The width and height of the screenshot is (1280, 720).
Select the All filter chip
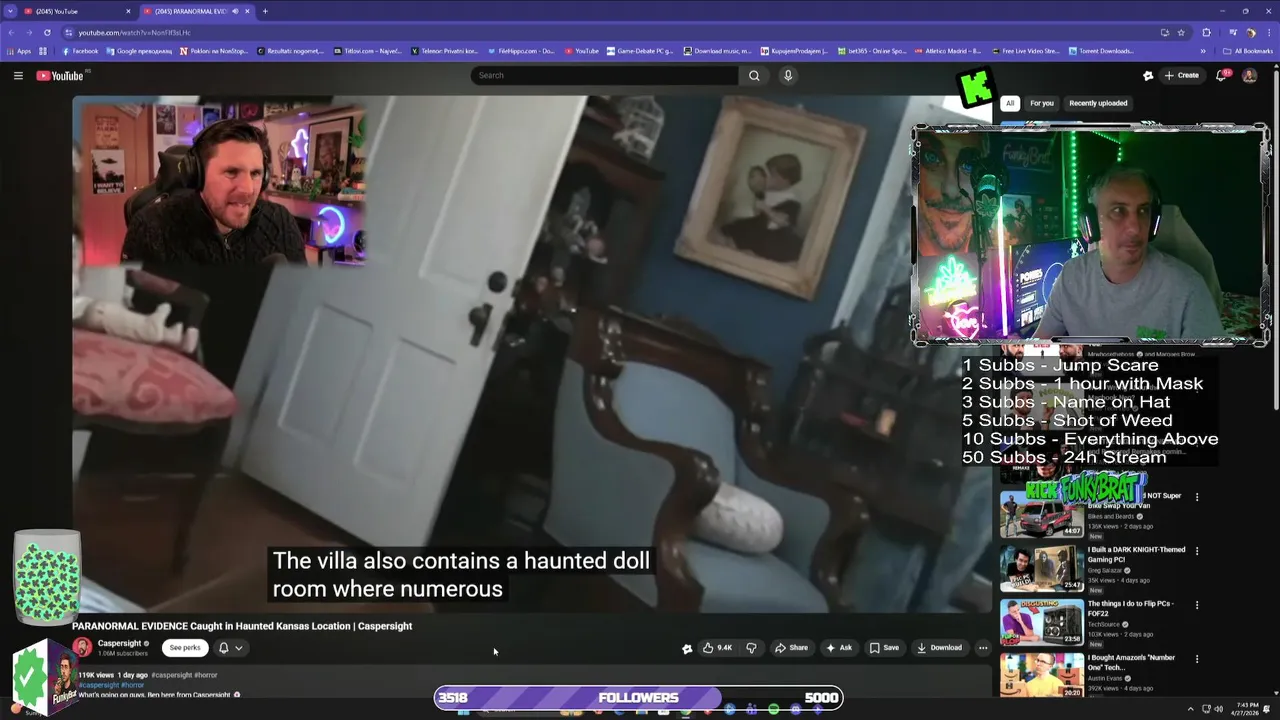click(1010, 103)
